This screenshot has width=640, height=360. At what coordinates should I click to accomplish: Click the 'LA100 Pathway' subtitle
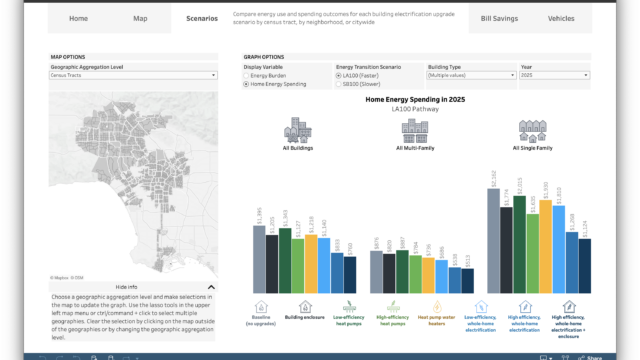tap(415, 109)
